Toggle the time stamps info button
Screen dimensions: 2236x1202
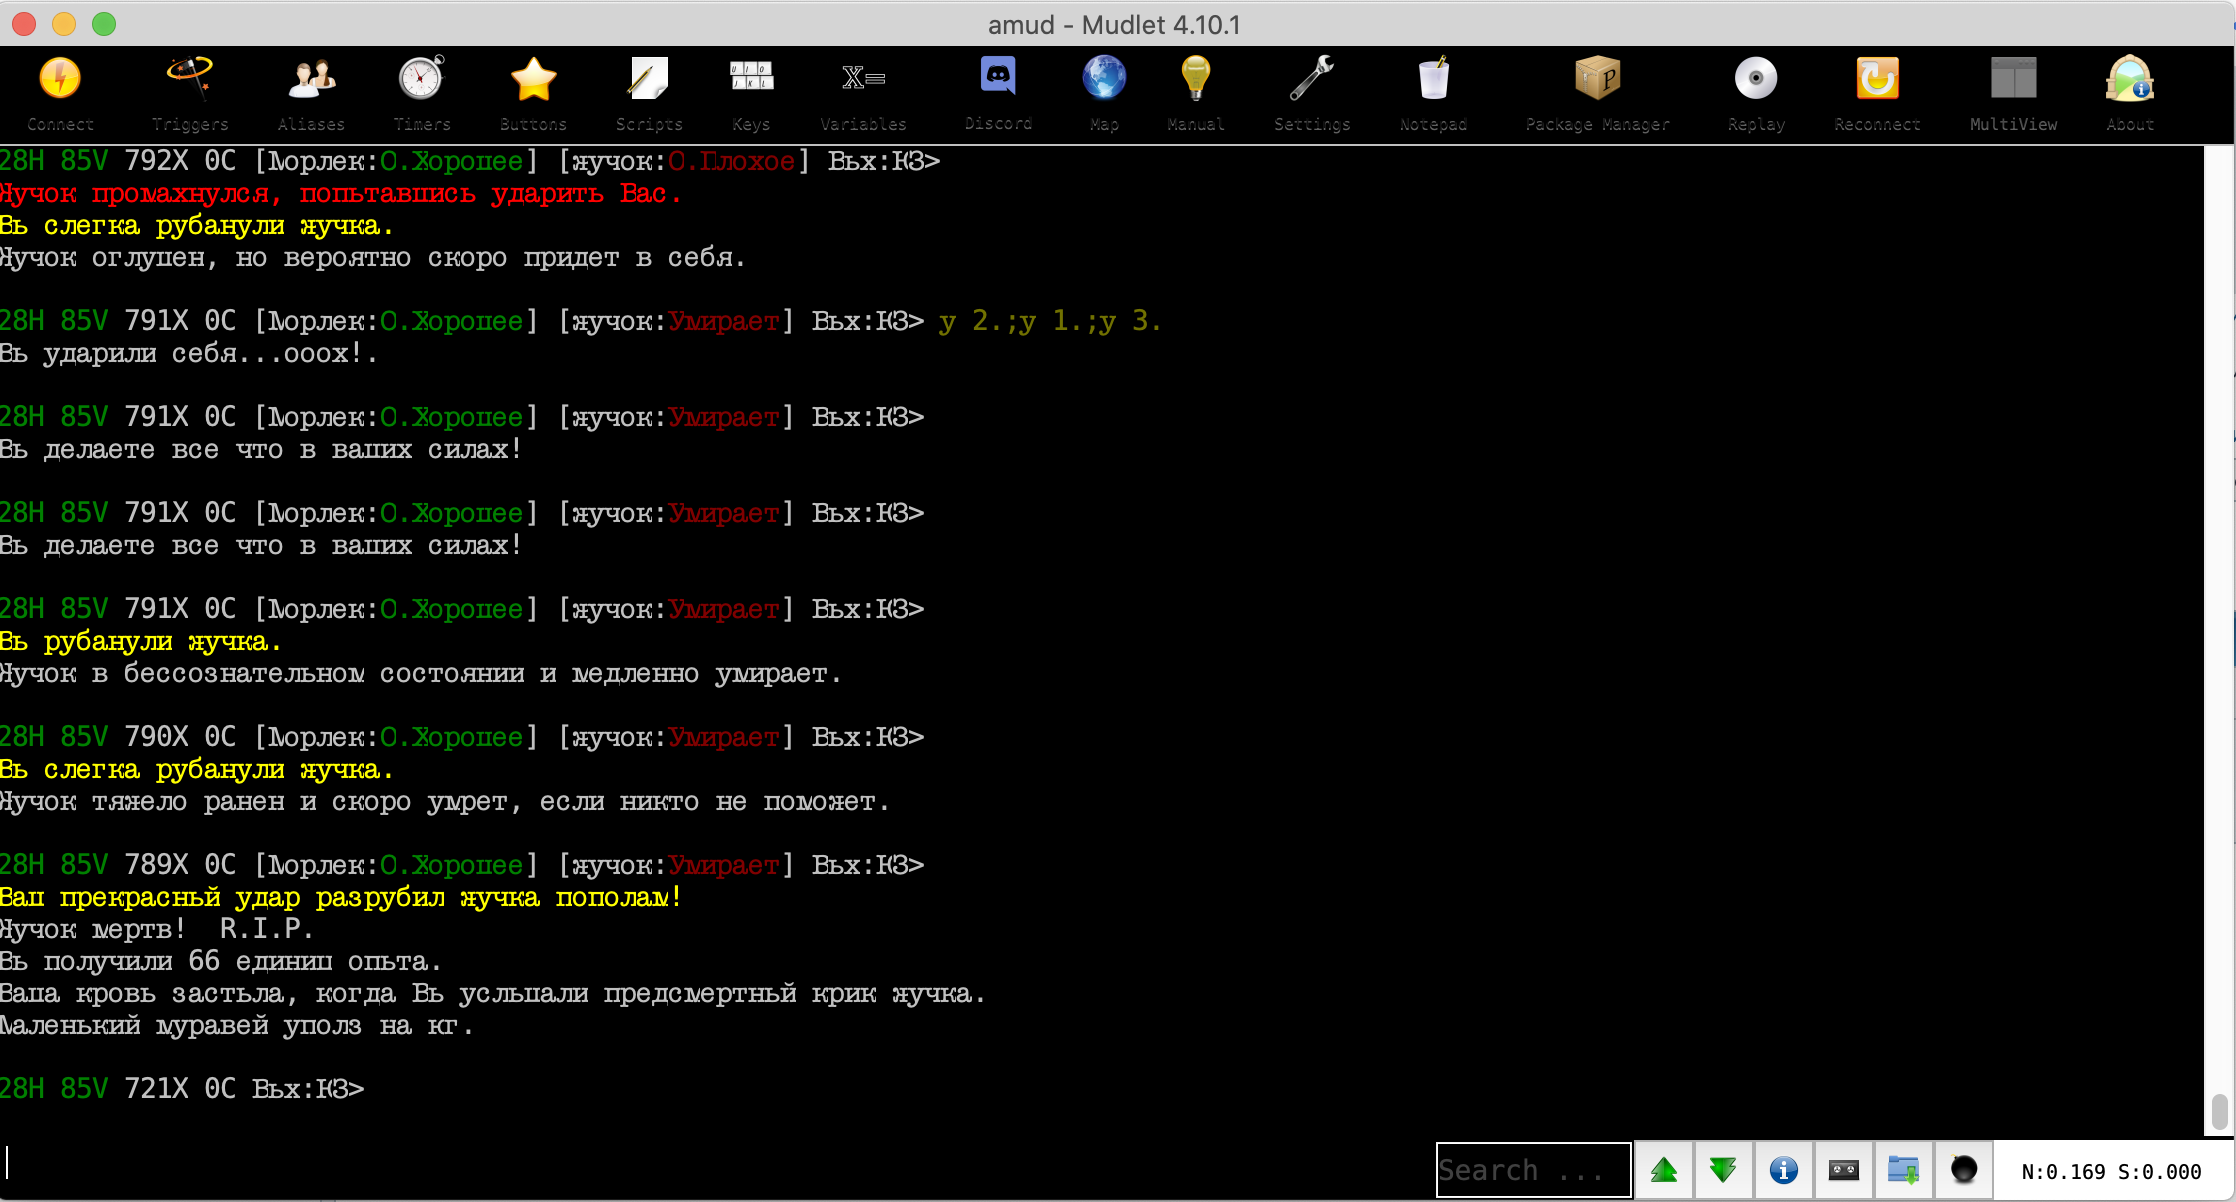[1783, 1170]
